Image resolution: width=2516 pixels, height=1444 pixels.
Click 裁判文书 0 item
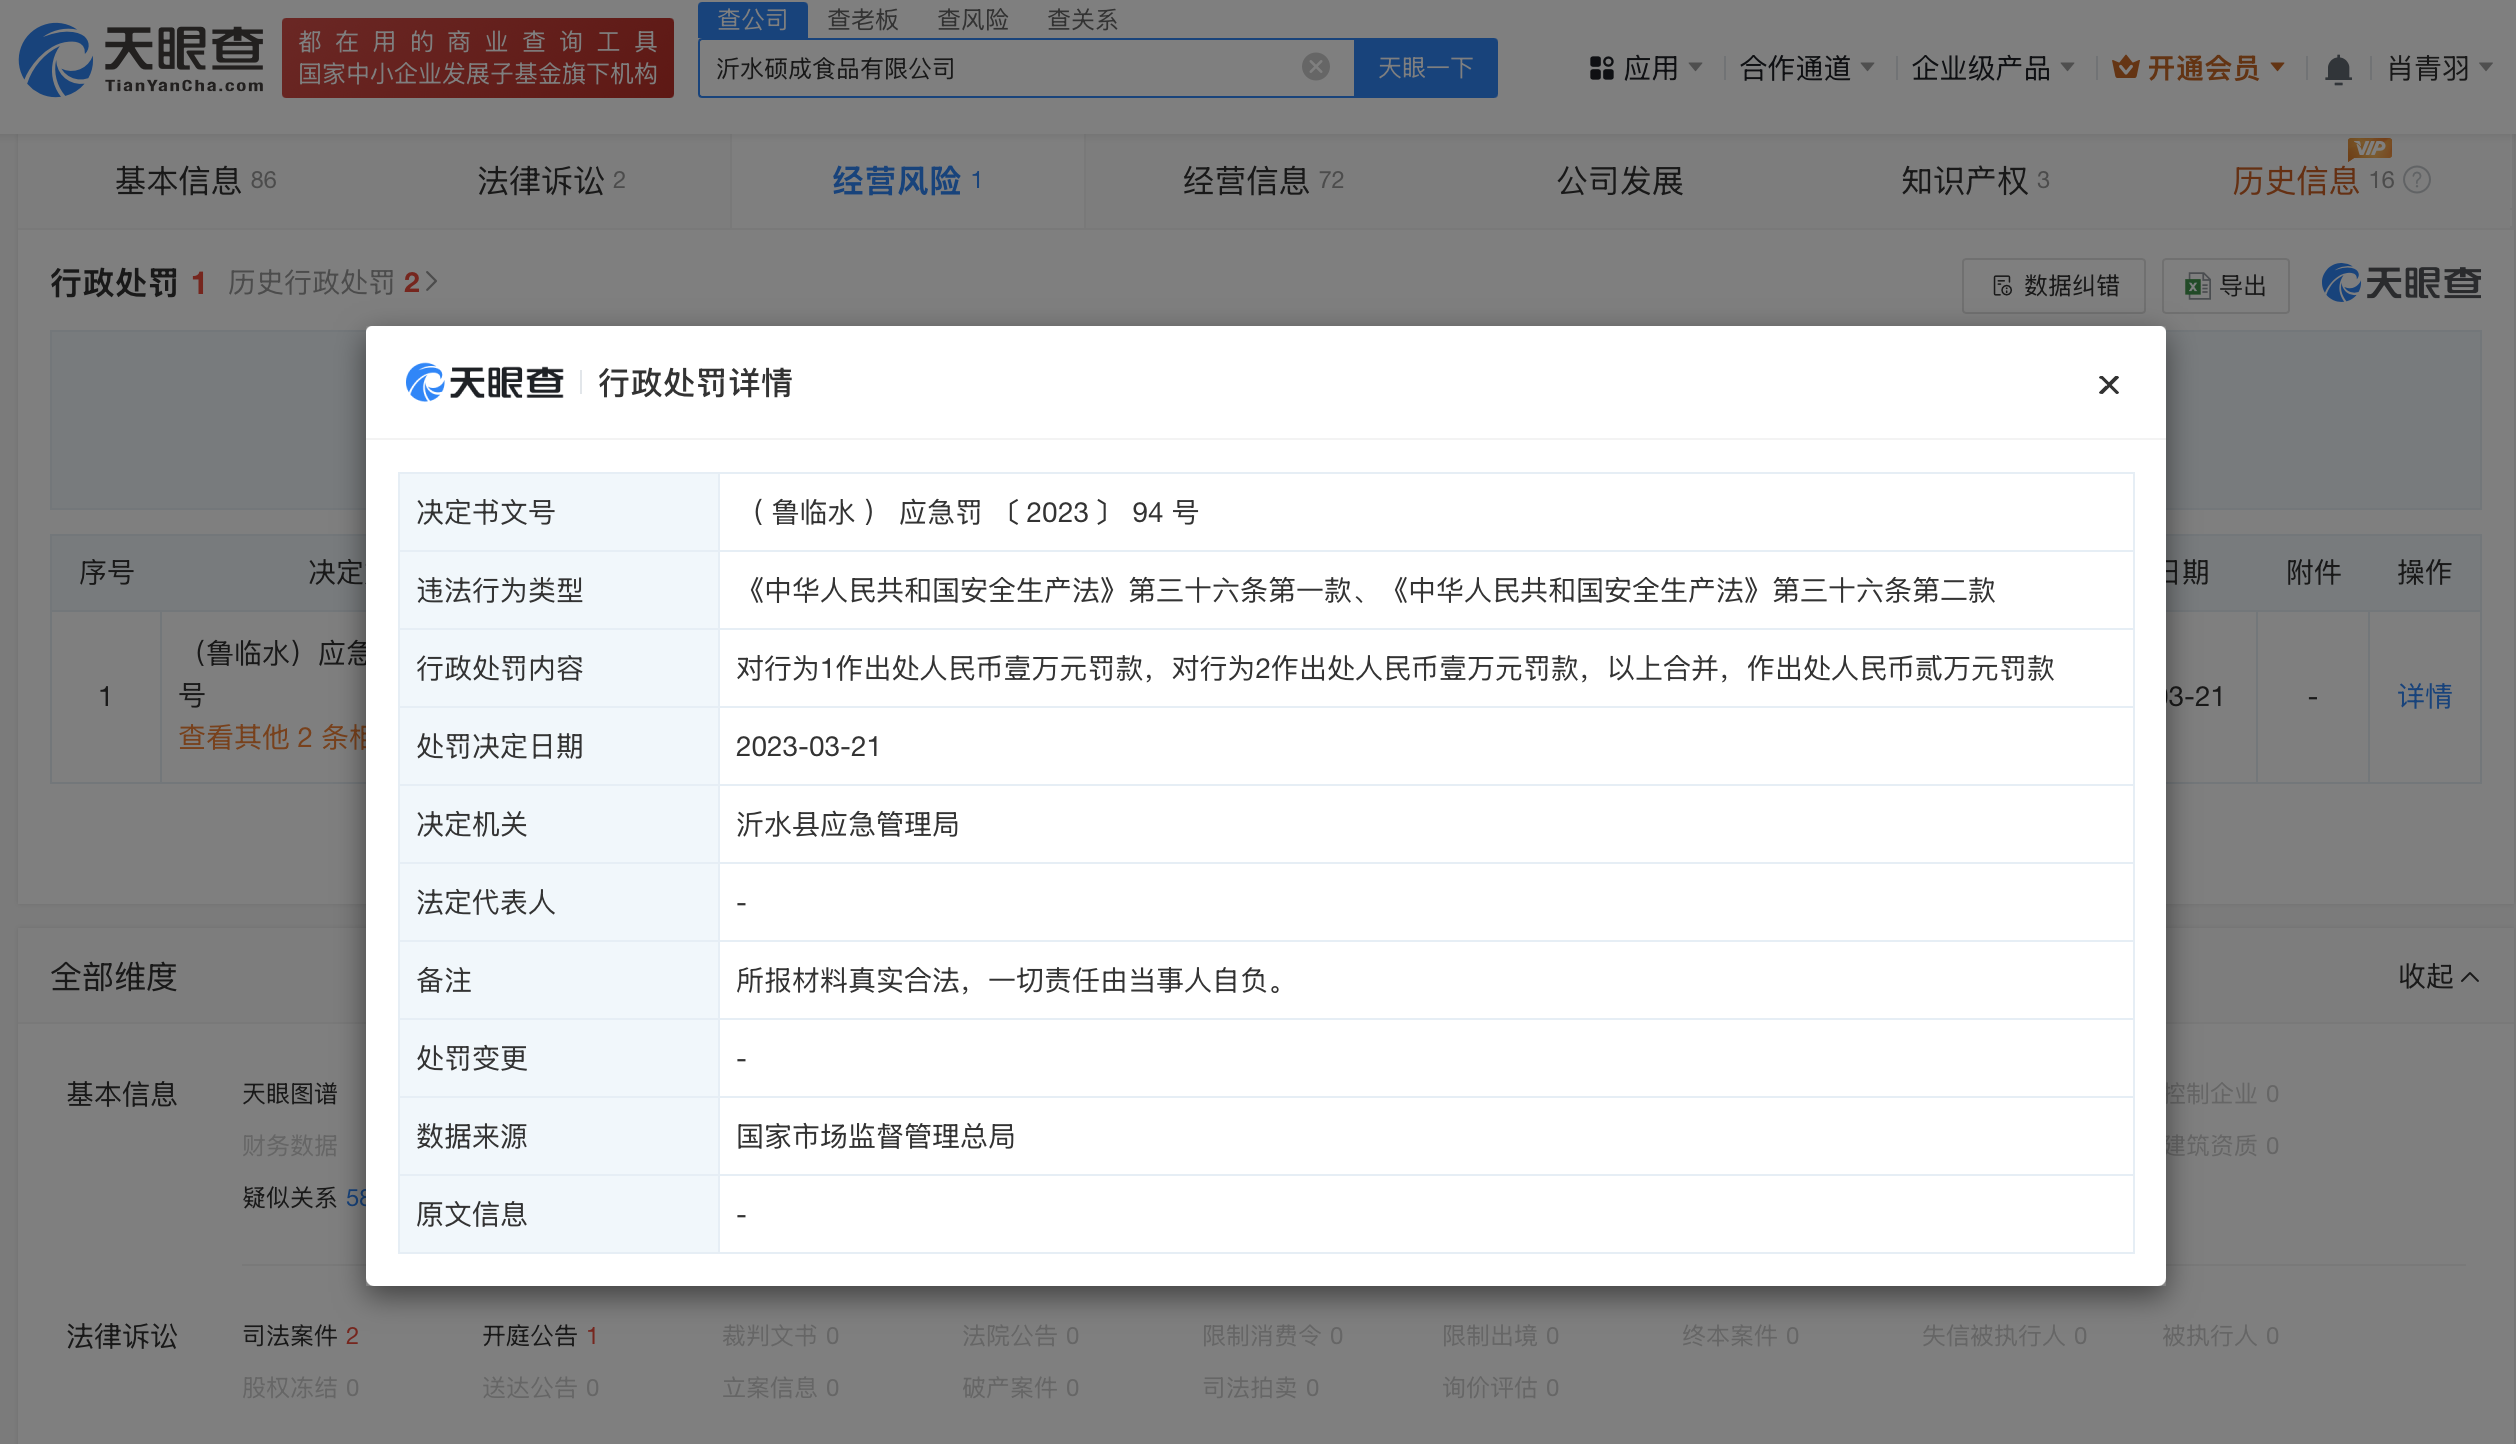pos(780,1336)
